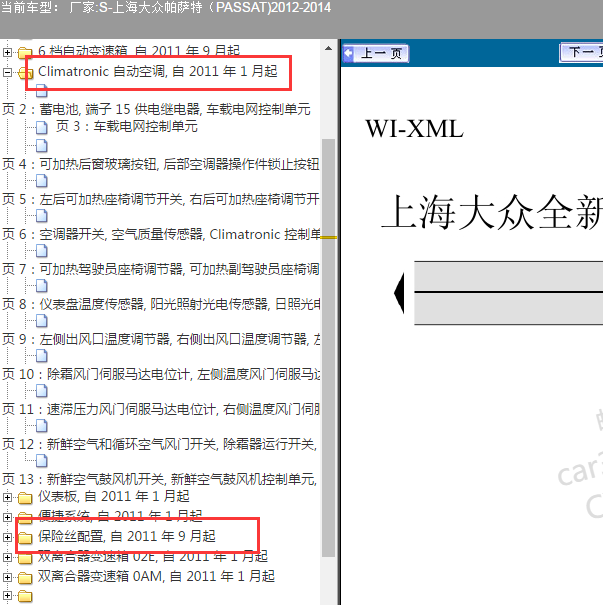603x605 pixels.
Task: Click the page icon for 页 13 新鲜空气鼓风机开关
Action: (x=42, y=461)
